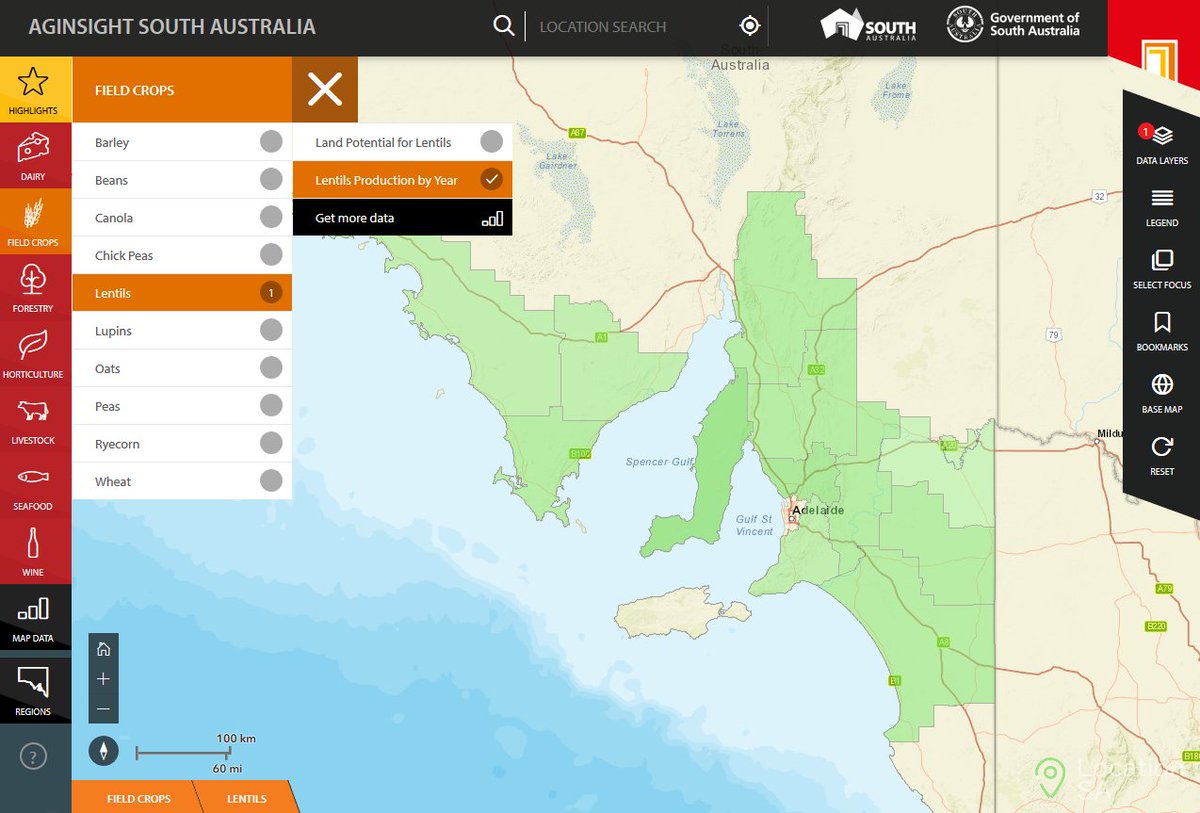Open the Livestock category
The image size is (1200, 813).
click(x=35, y=419)
